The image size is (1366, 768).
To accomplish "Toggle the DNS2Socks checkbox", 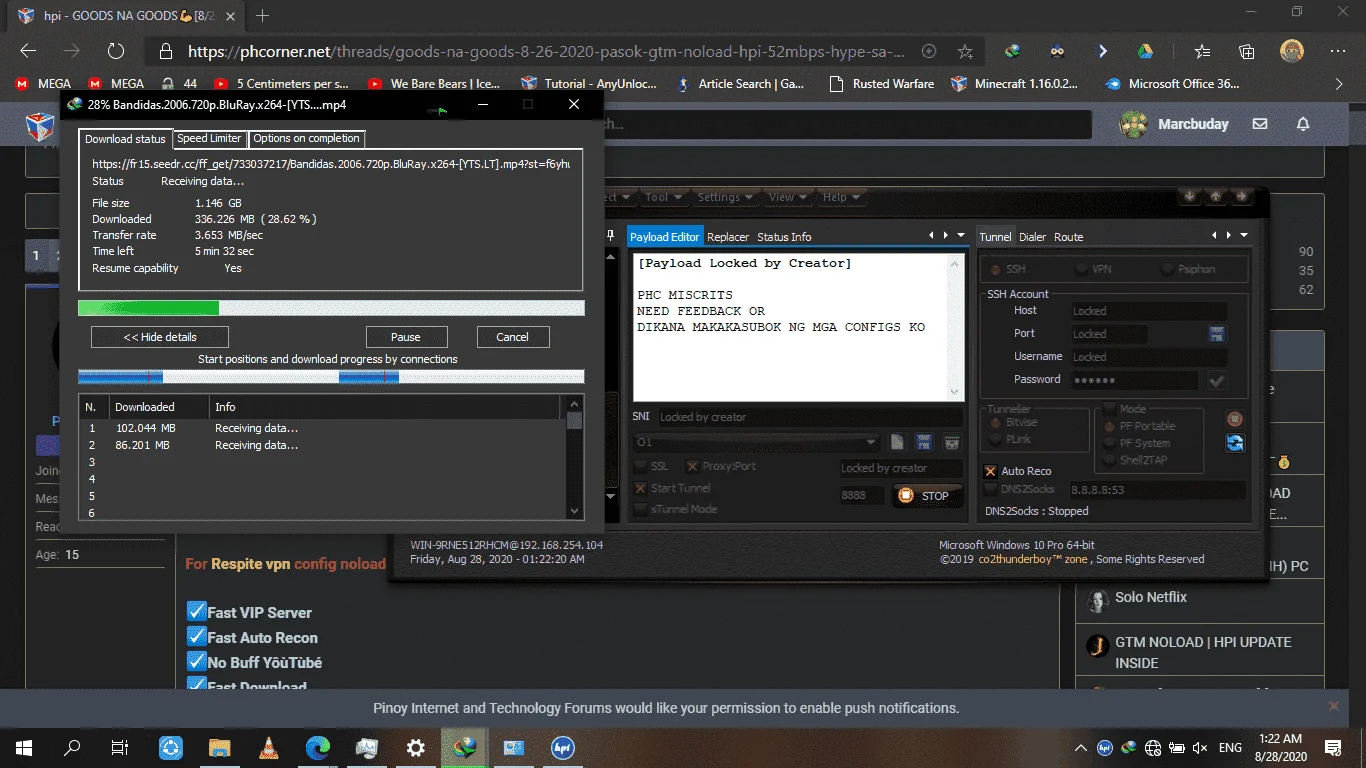I will [991, 489].
